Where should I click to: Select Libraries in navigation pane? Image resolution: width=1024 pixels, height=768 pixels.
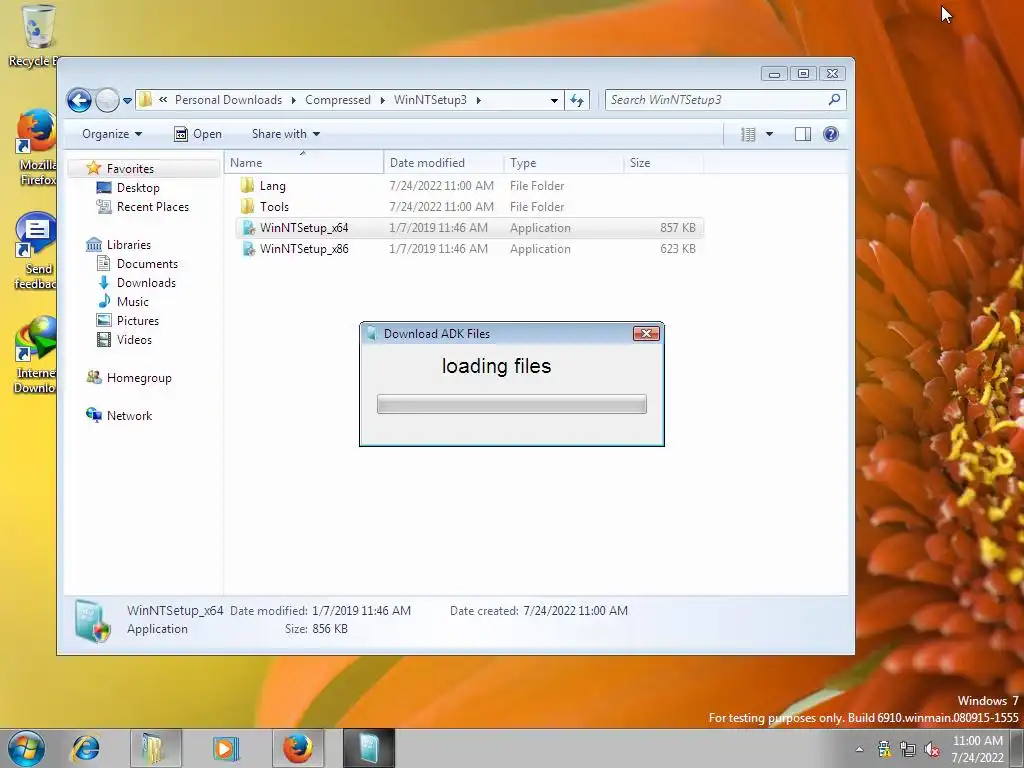click(x=129, y=244)
